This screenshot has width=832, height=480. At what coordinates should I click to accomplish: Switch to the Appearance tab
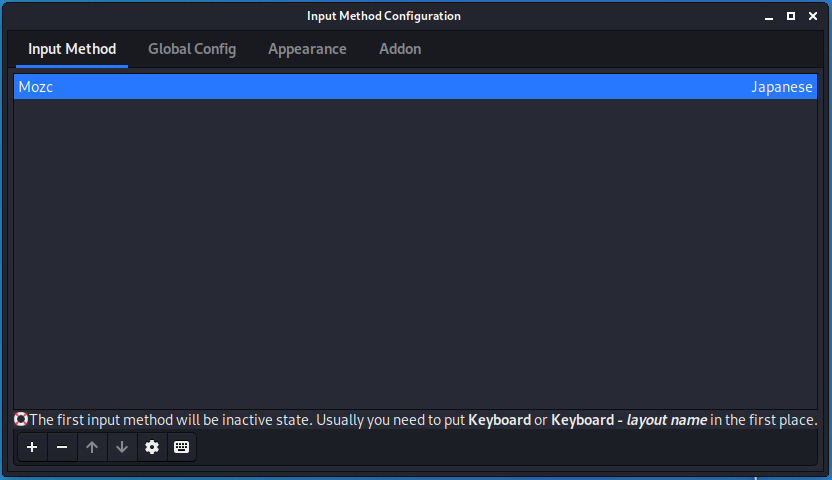[307, 49]
